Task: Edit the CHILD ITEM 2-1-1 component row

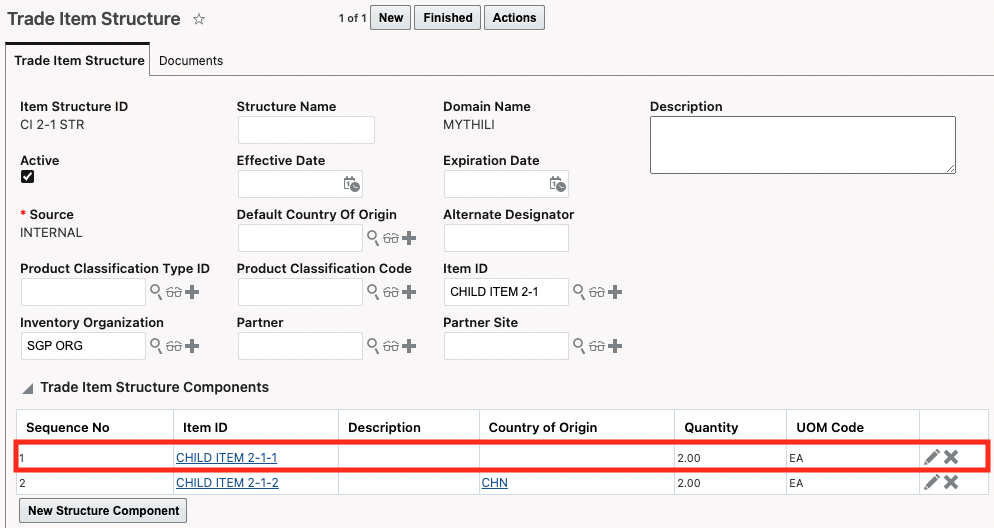Action: 932,457
